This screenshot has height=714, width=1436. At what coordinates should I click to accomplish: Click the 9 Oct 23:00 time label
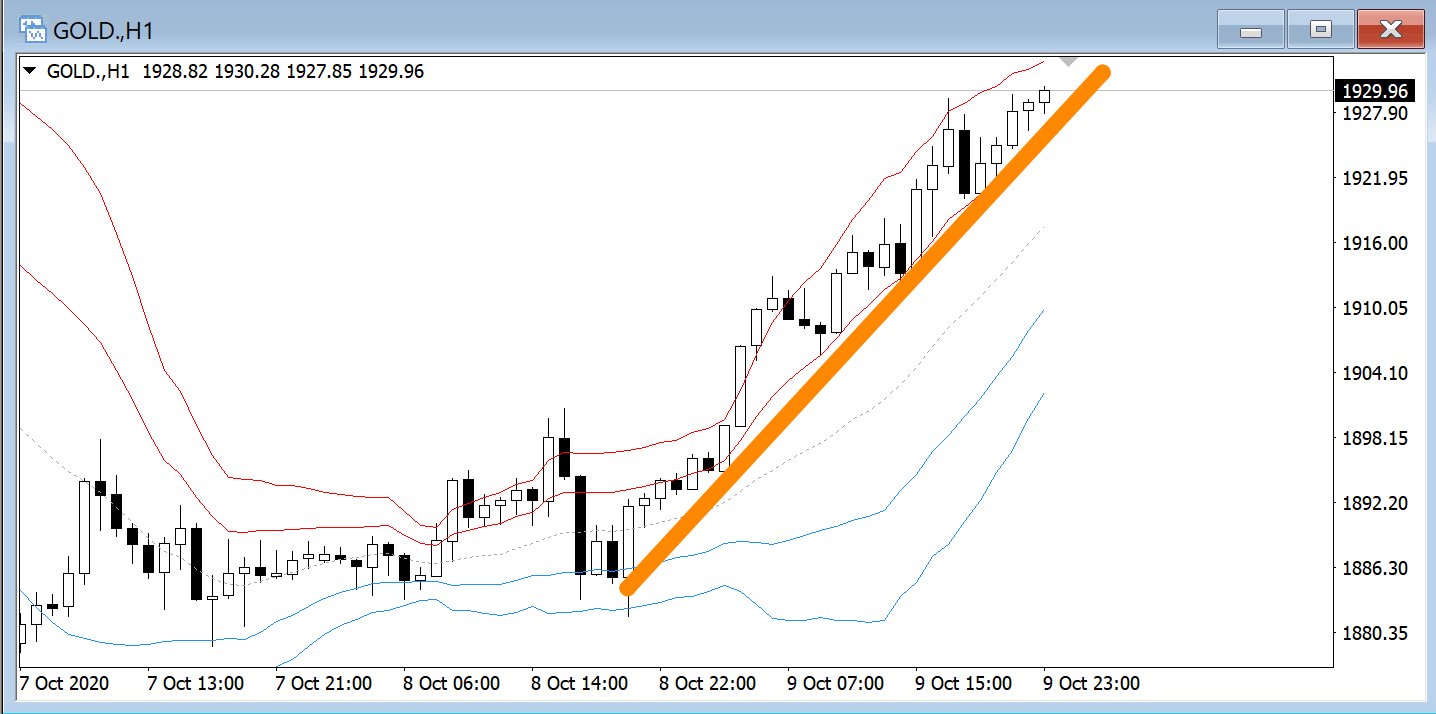point(1091,684)
